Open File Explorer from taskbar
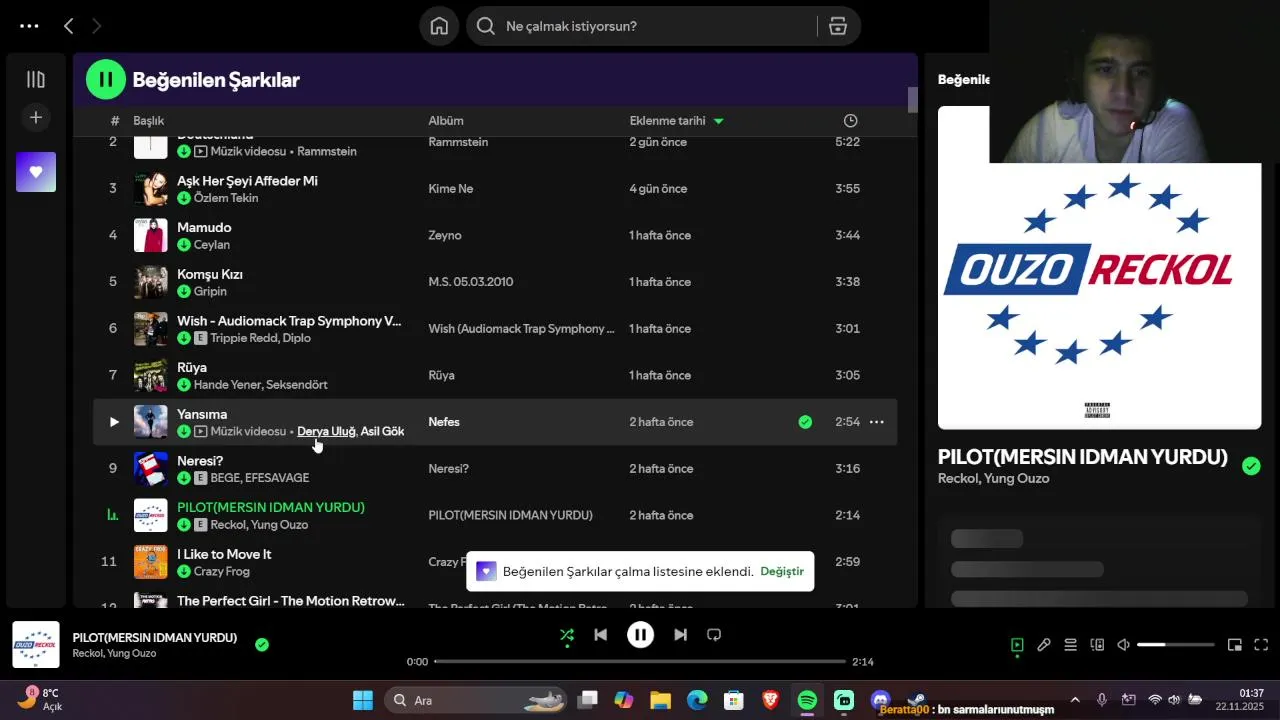The height and width of the screenshot is (720, 1280). (660, 700)
